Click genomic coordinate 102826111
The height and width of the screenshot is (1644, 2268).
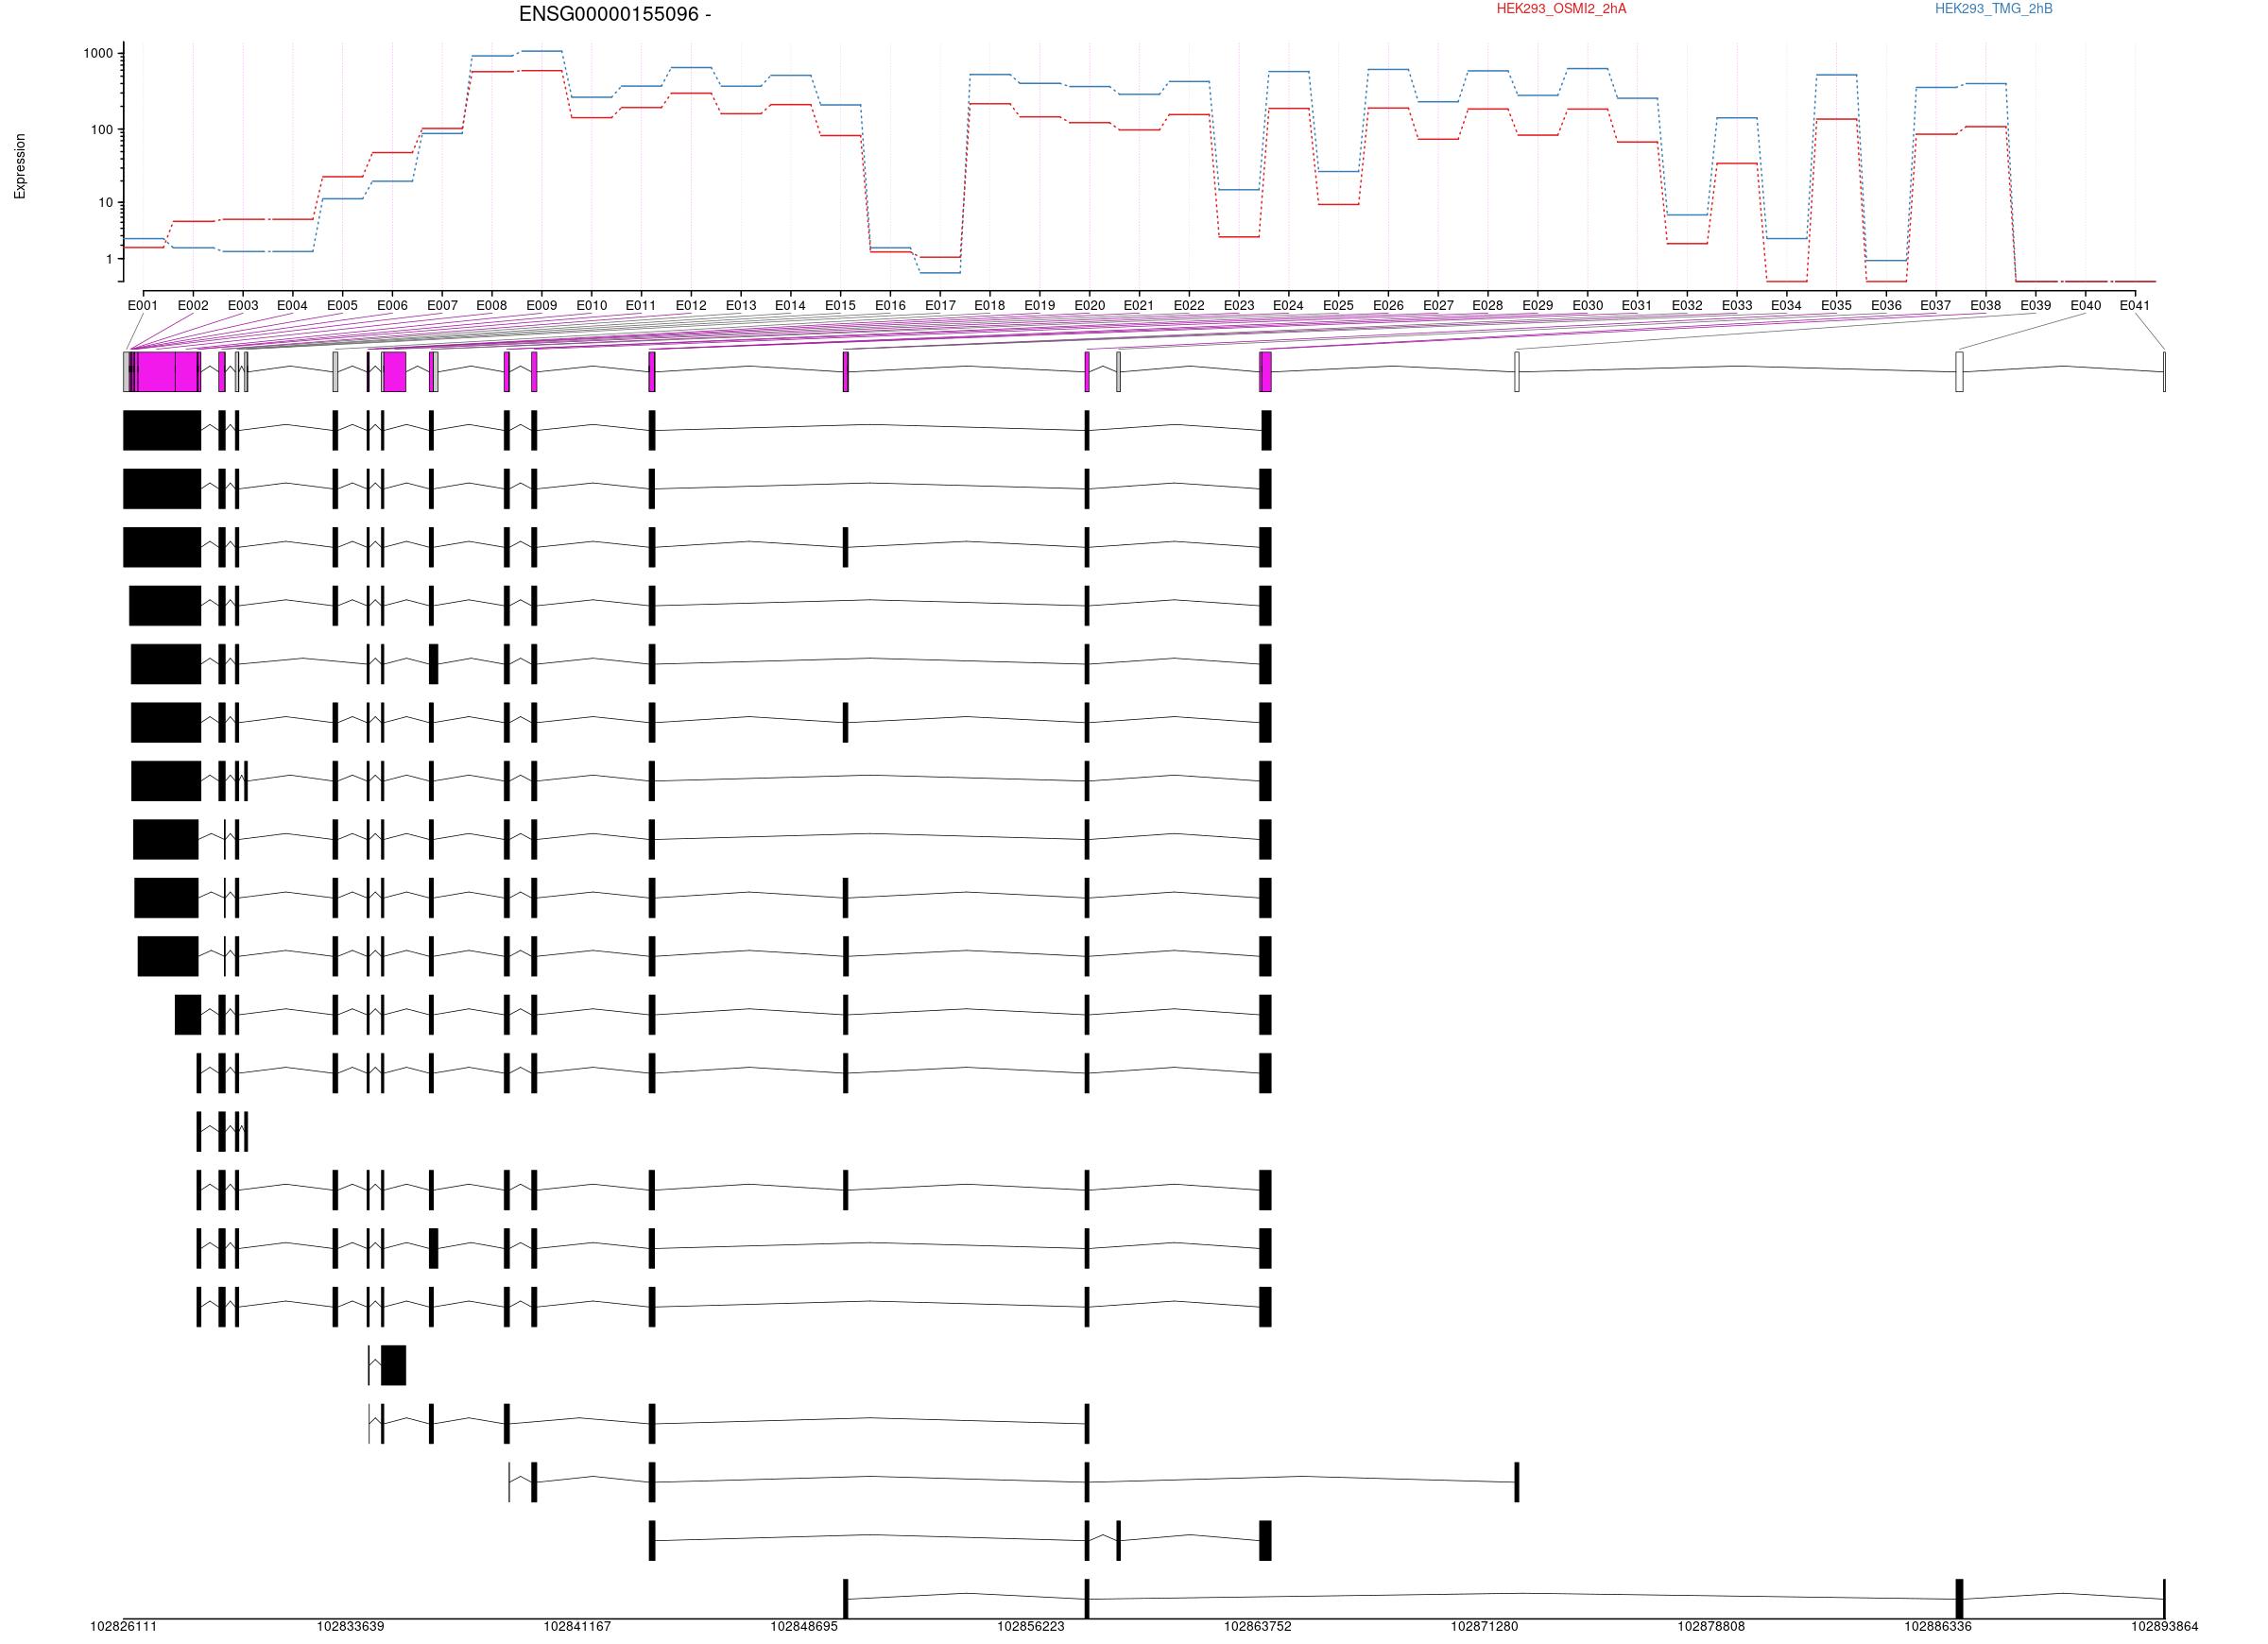point(124,1627)
